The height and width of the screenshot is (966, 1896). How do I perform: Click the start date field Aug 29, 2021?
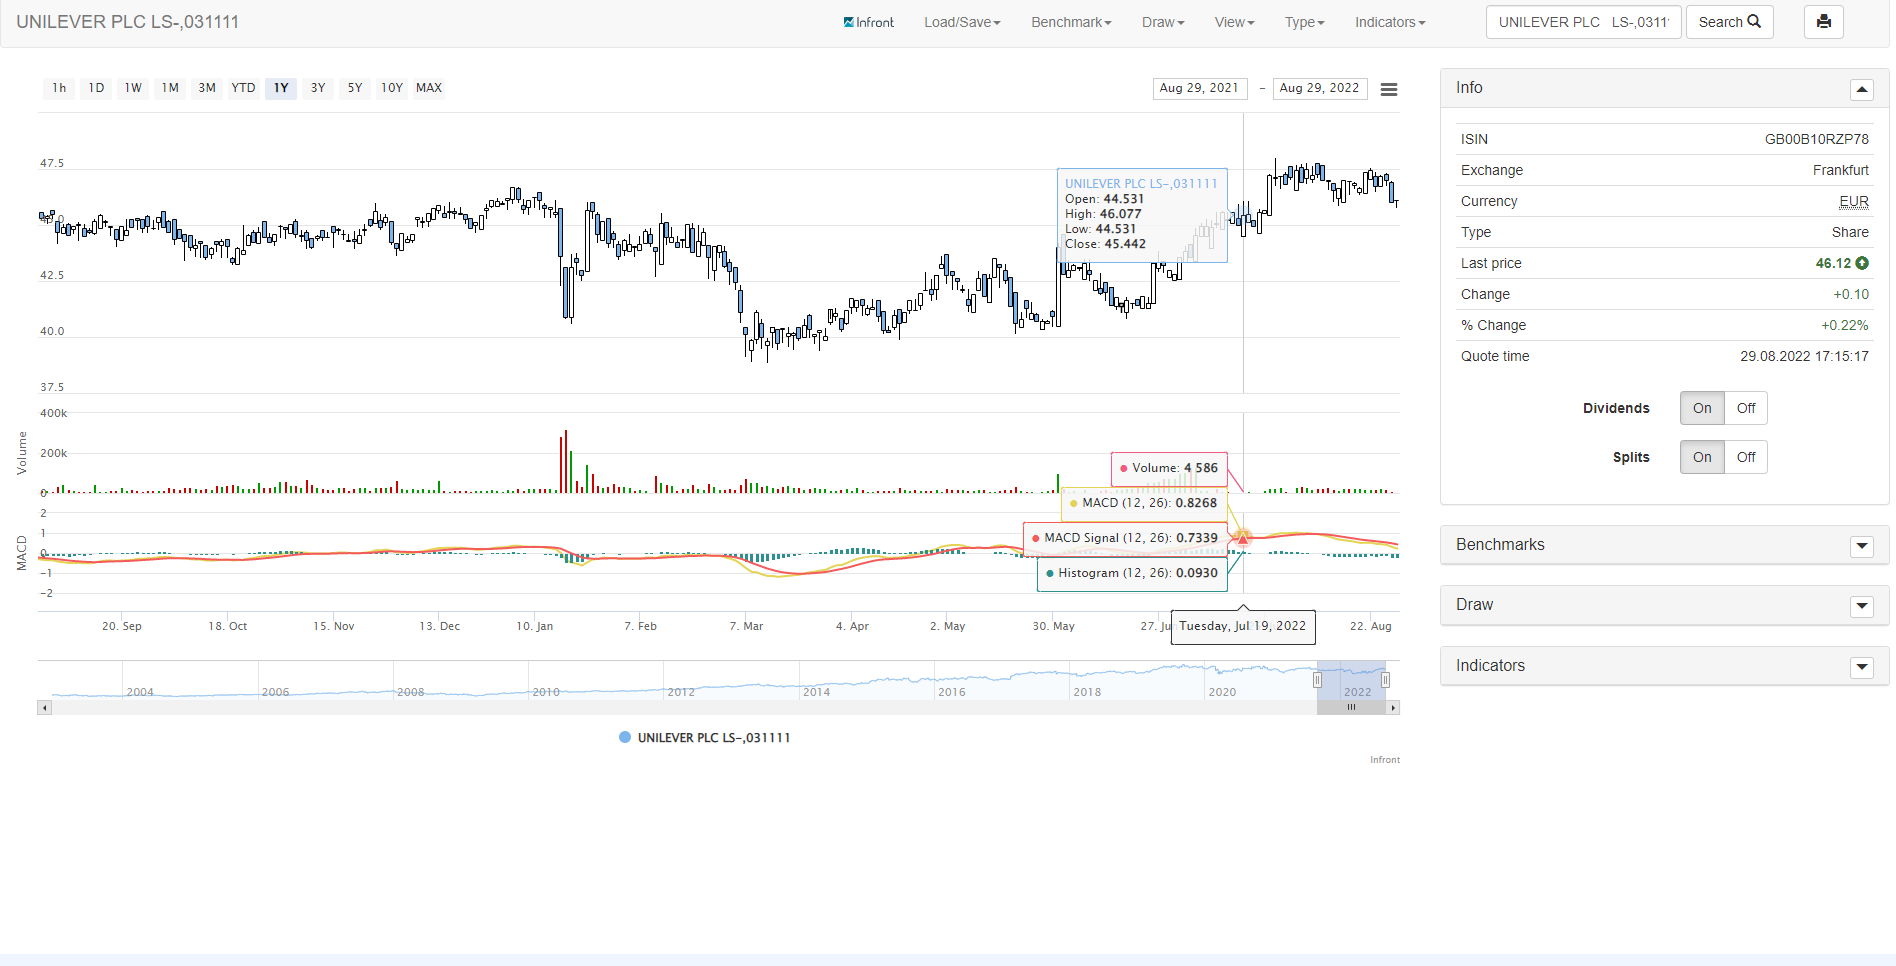click(1199, 88)
